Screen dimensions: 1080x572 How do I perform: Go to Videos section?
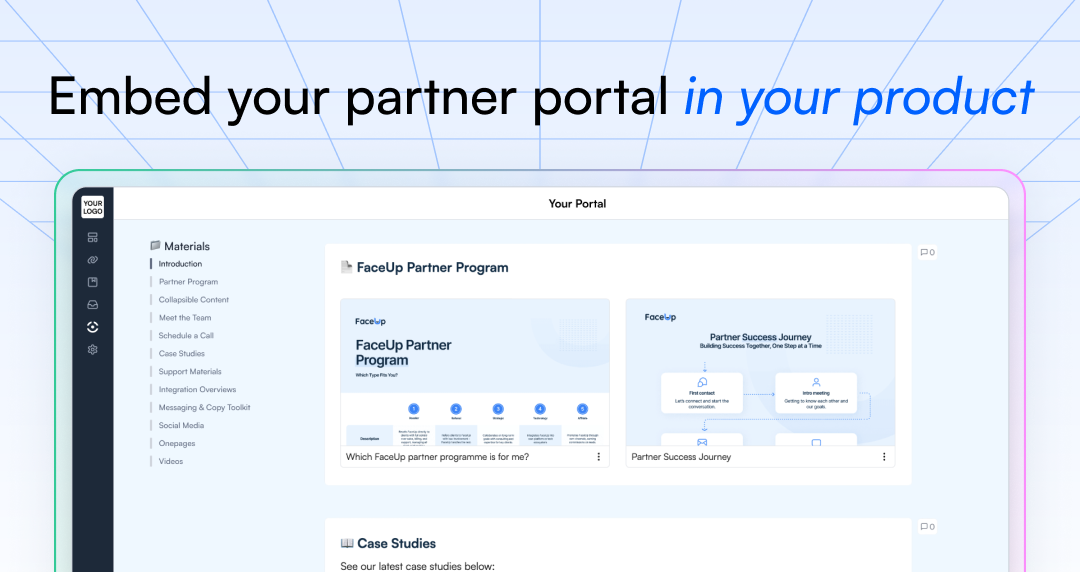(x=171, y=461)
